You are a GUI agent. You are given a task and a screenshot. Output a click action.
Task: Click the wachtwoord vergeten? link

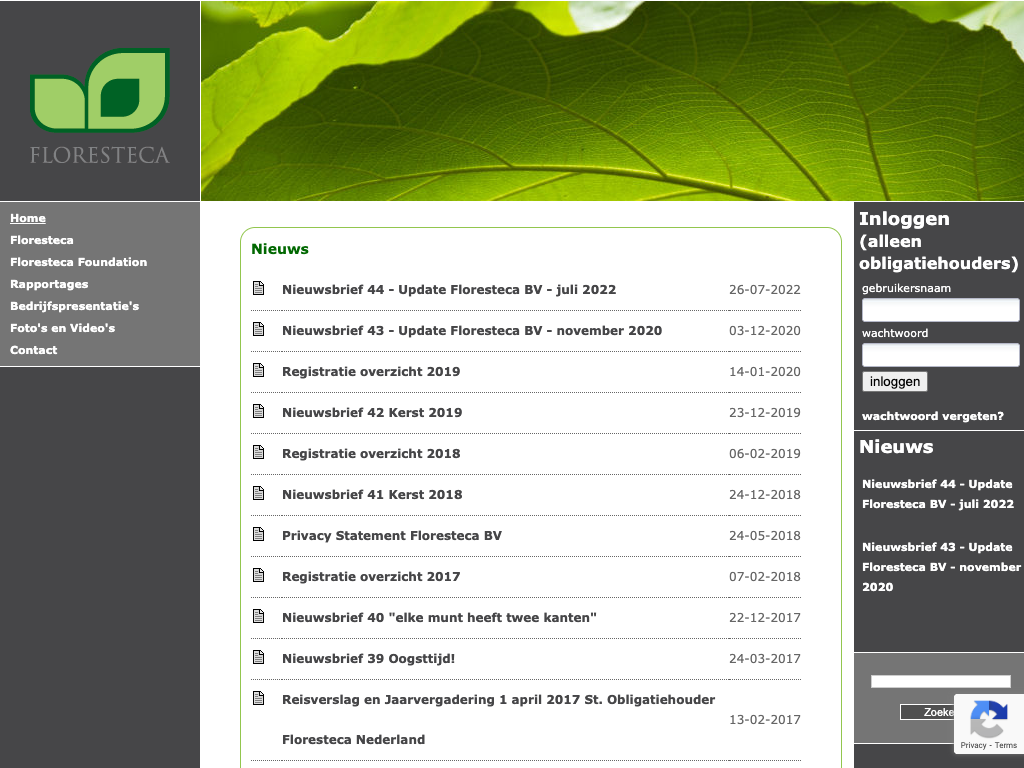932,416
